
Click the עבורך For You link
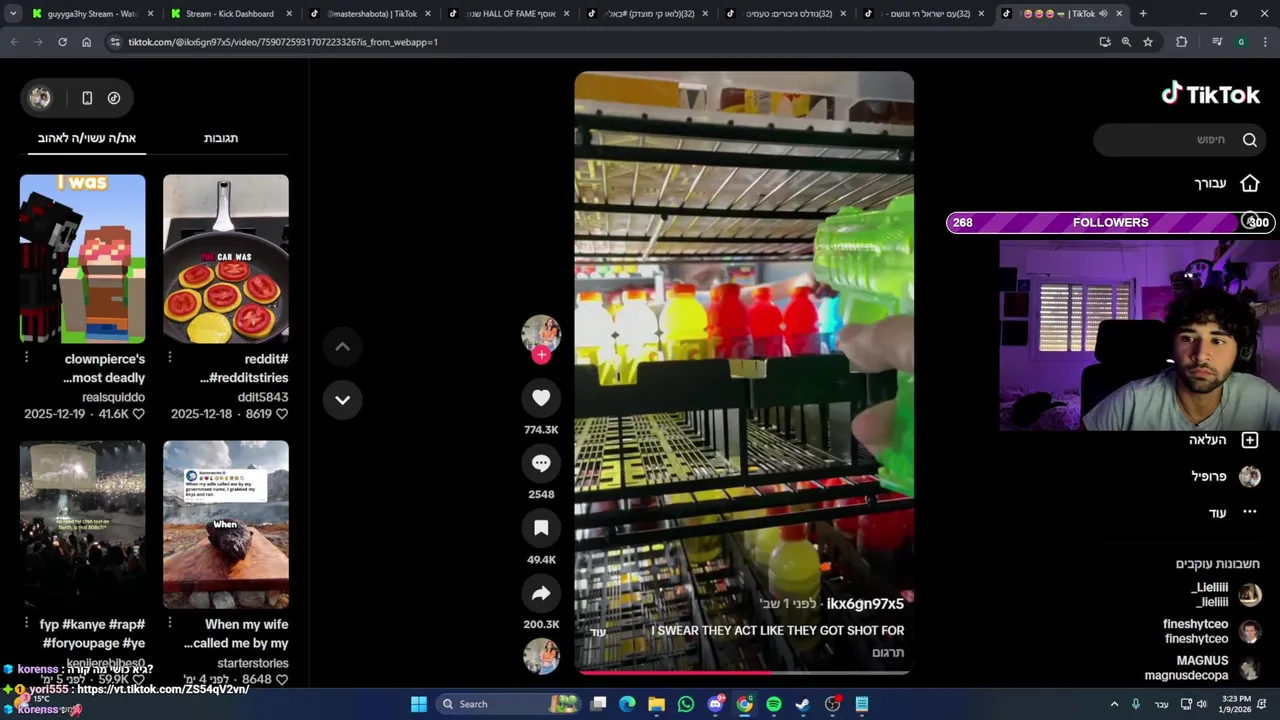(x=1210, y=183)
